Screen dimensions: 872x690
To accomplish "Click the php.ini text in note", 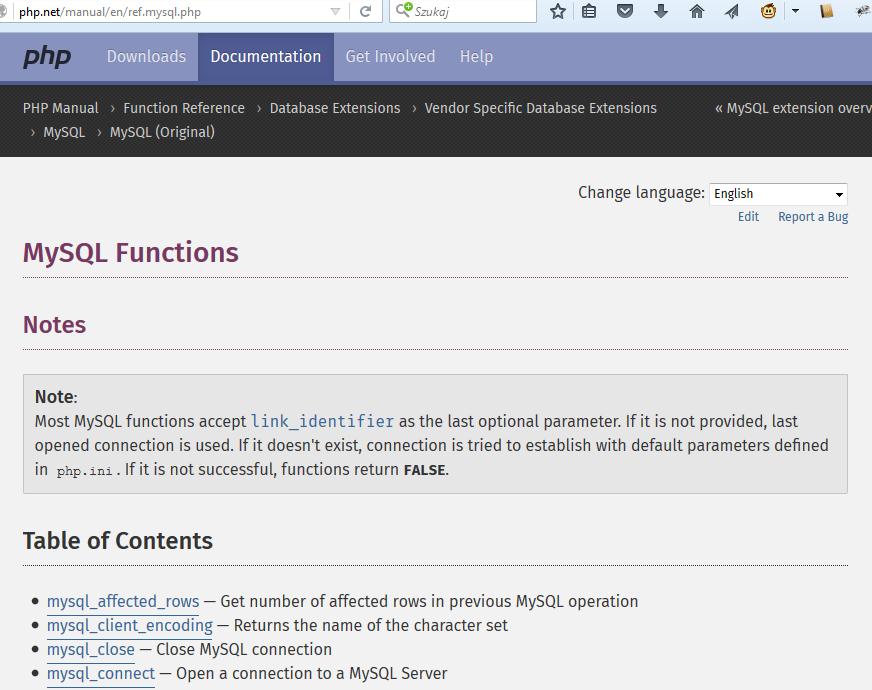I will (85, 471).
